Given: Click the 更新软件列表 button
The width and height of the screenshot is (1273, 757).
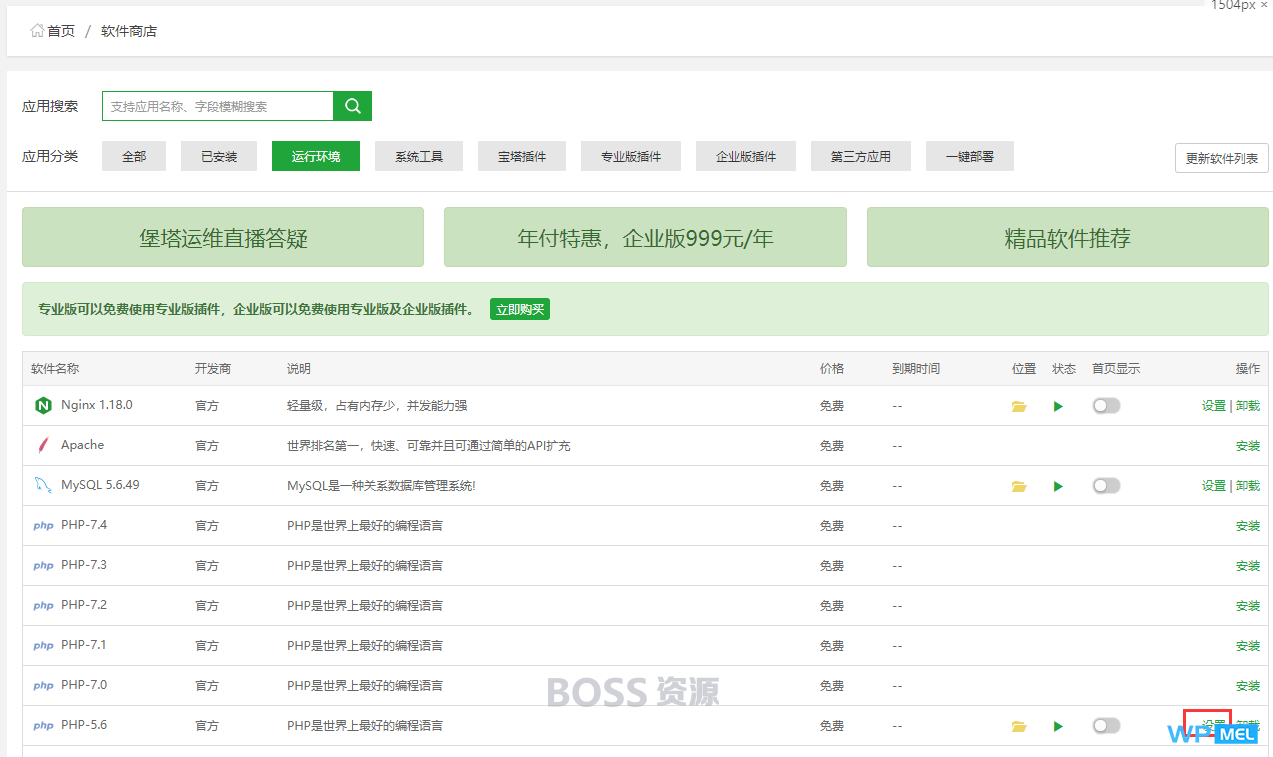Looking at the screenshot, I should point(1222,158).
